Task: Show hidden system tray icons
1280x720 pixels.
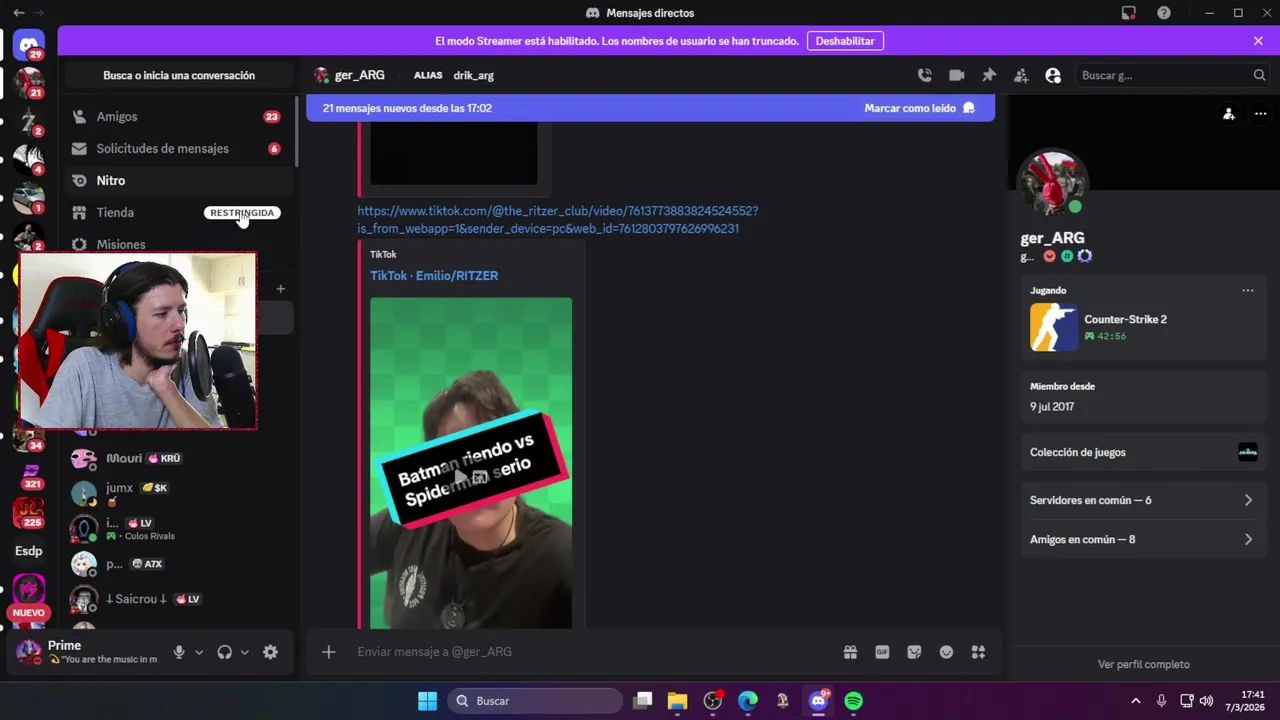Action: pyautogui.click(x=1135, y=701)
